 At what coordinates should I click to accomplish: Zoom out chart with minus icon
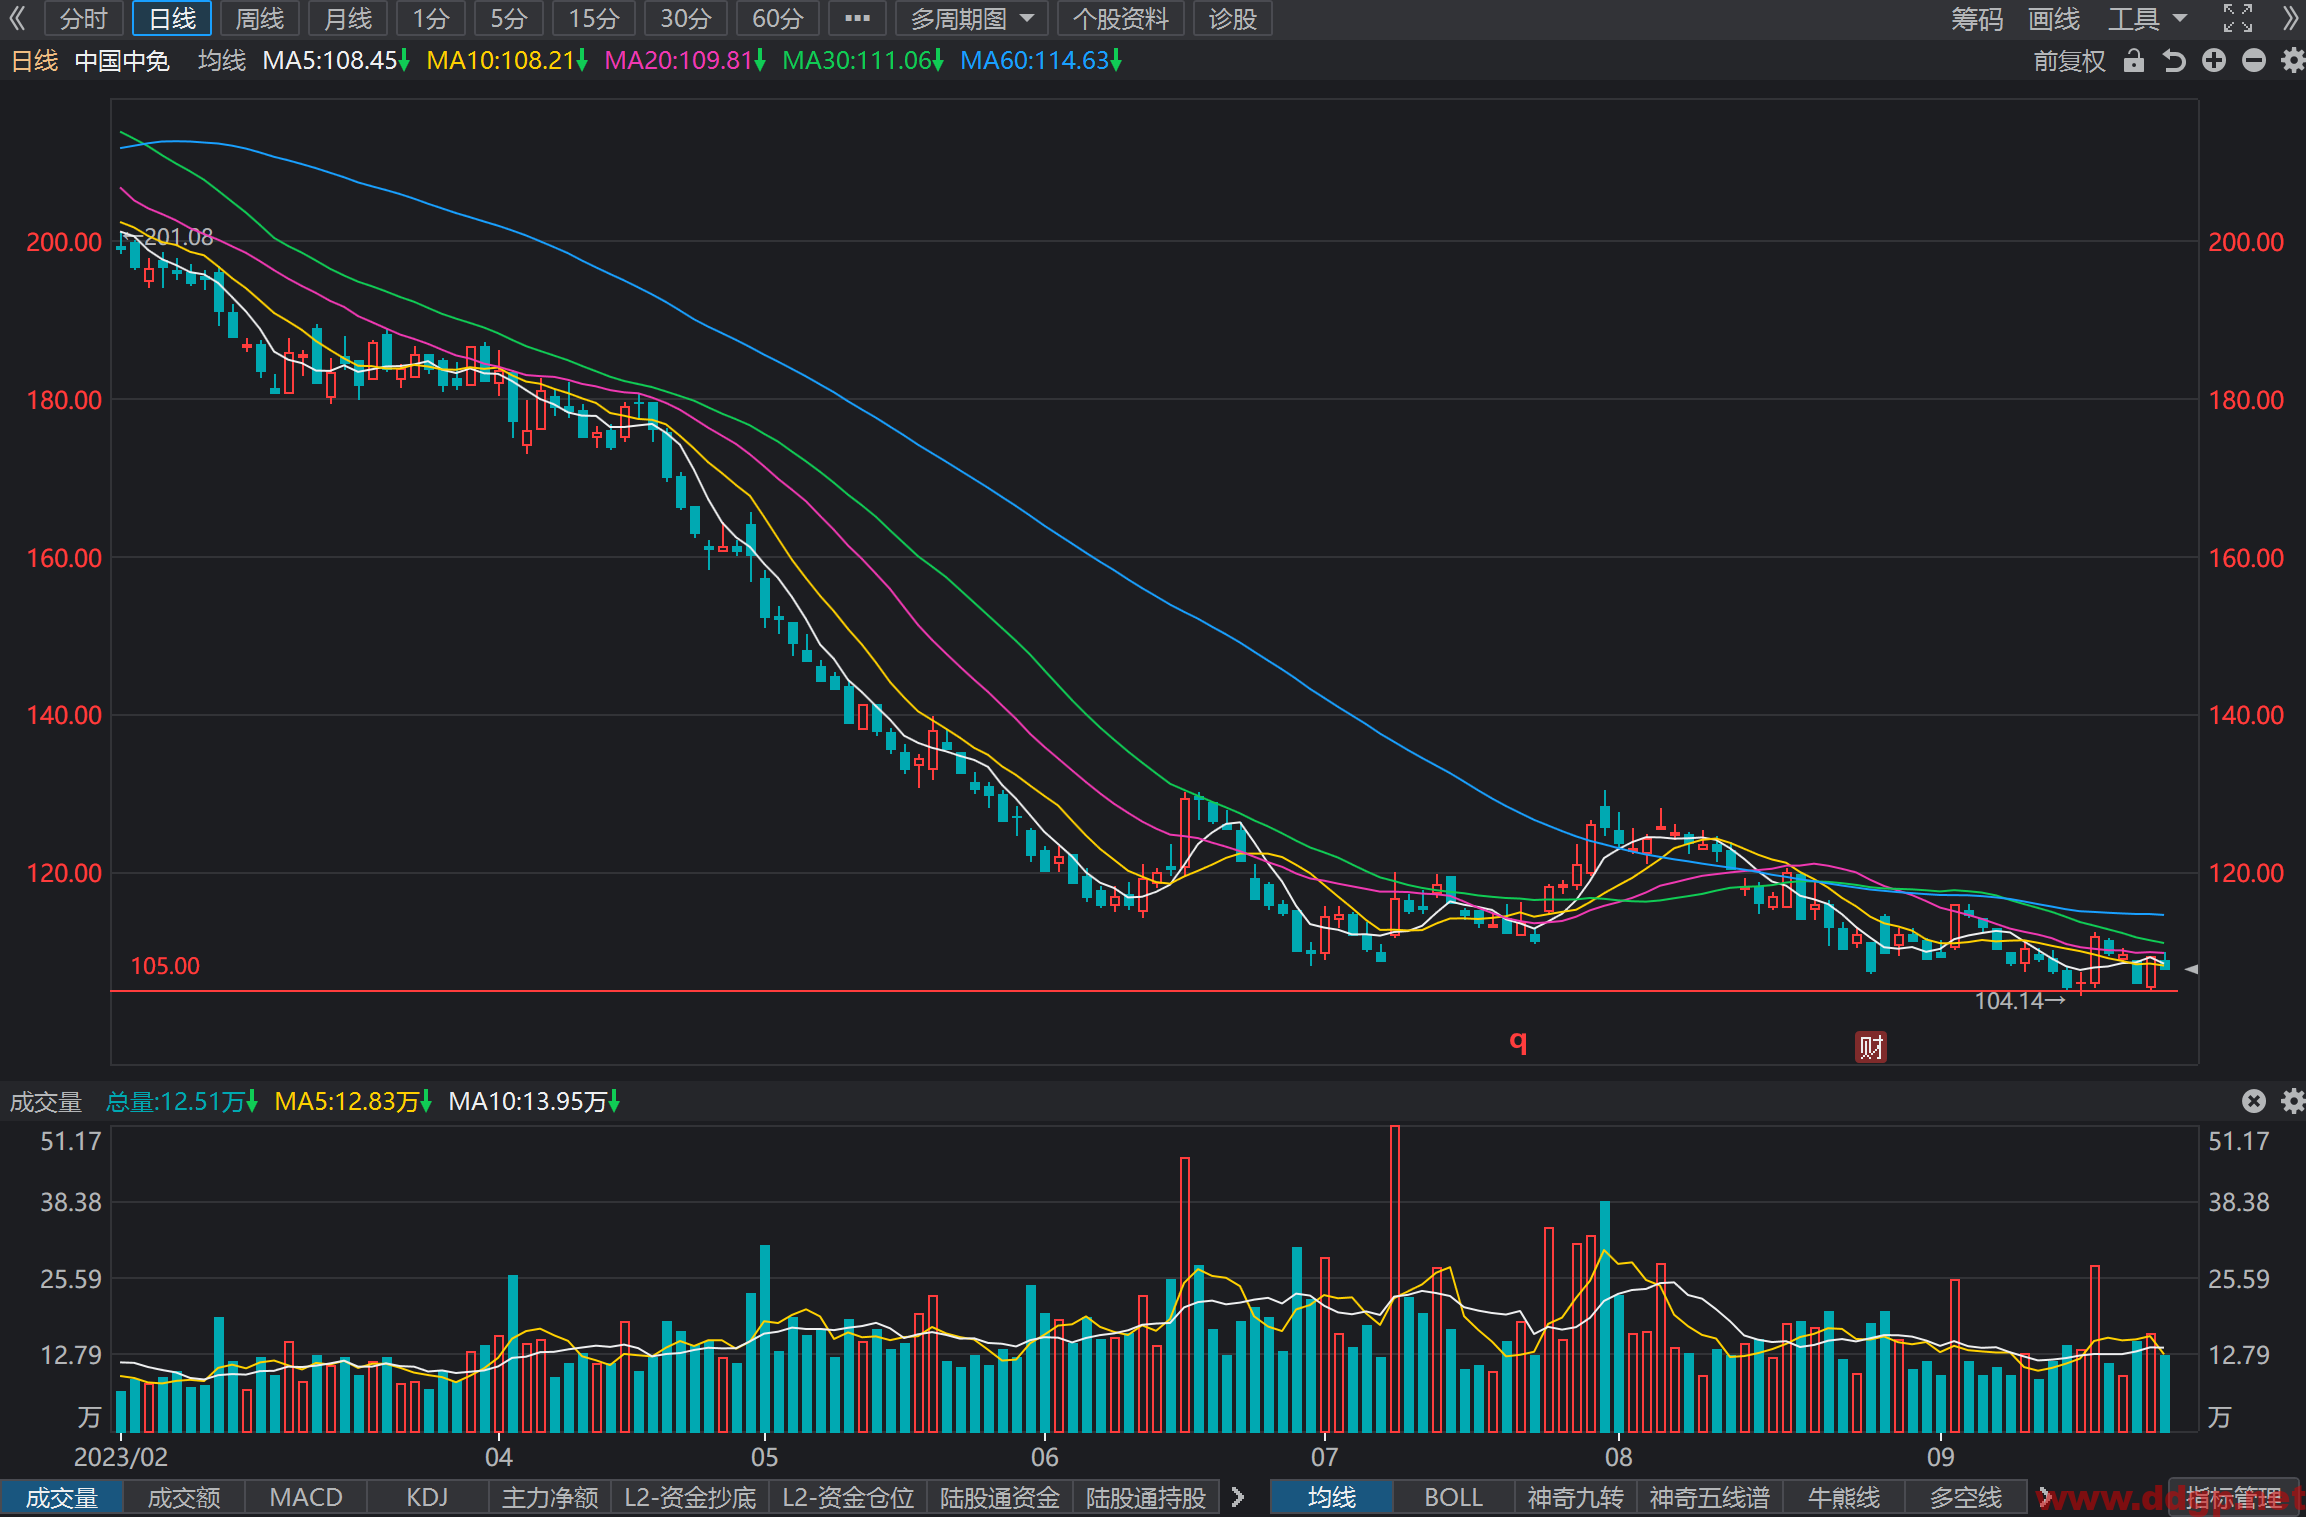click(2254, 61)
